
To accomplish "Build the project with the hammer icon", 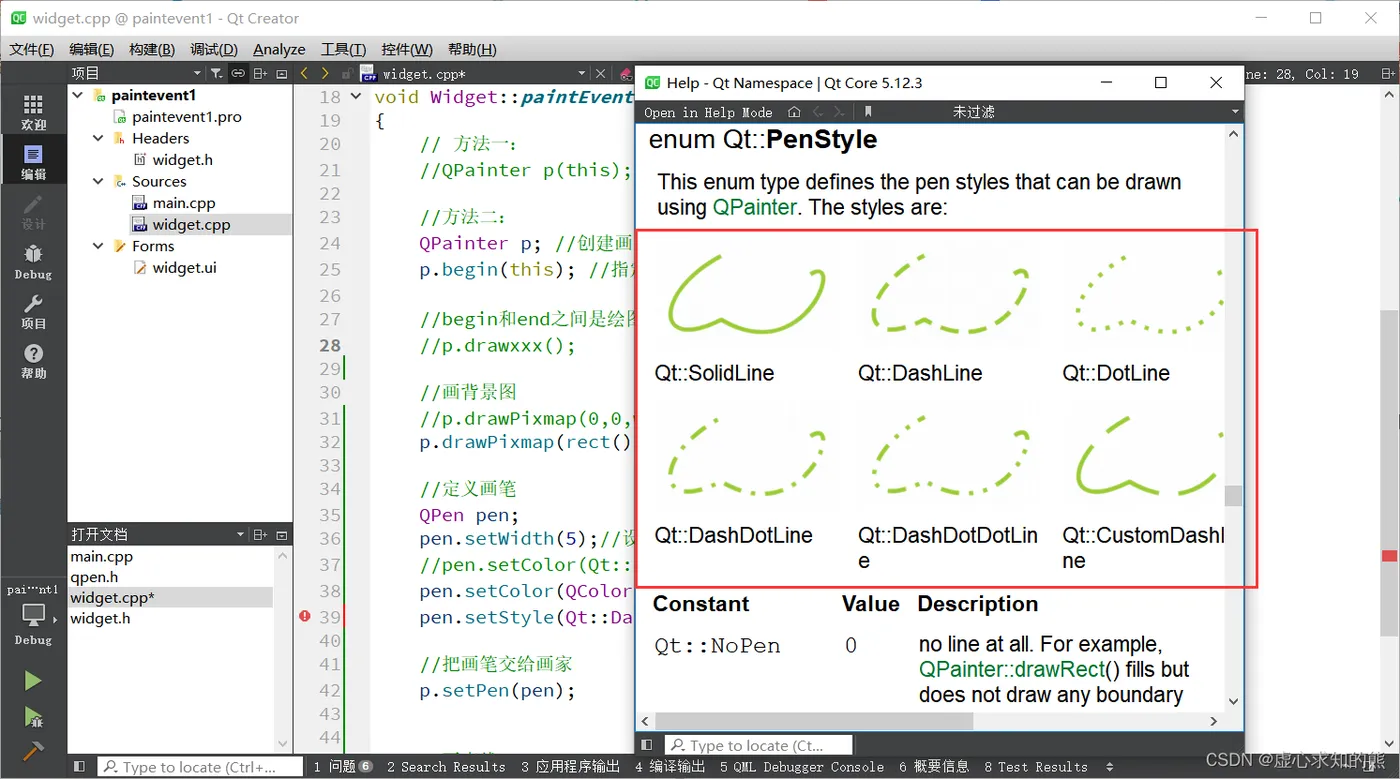I will pos(33,751).
